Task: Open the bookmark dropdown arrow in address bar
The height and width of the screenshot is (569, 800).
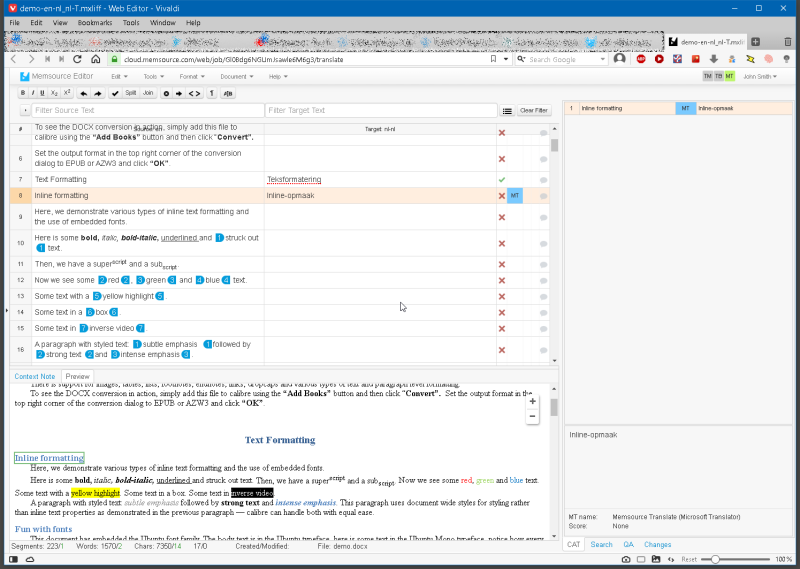Action: click(506, 59)
